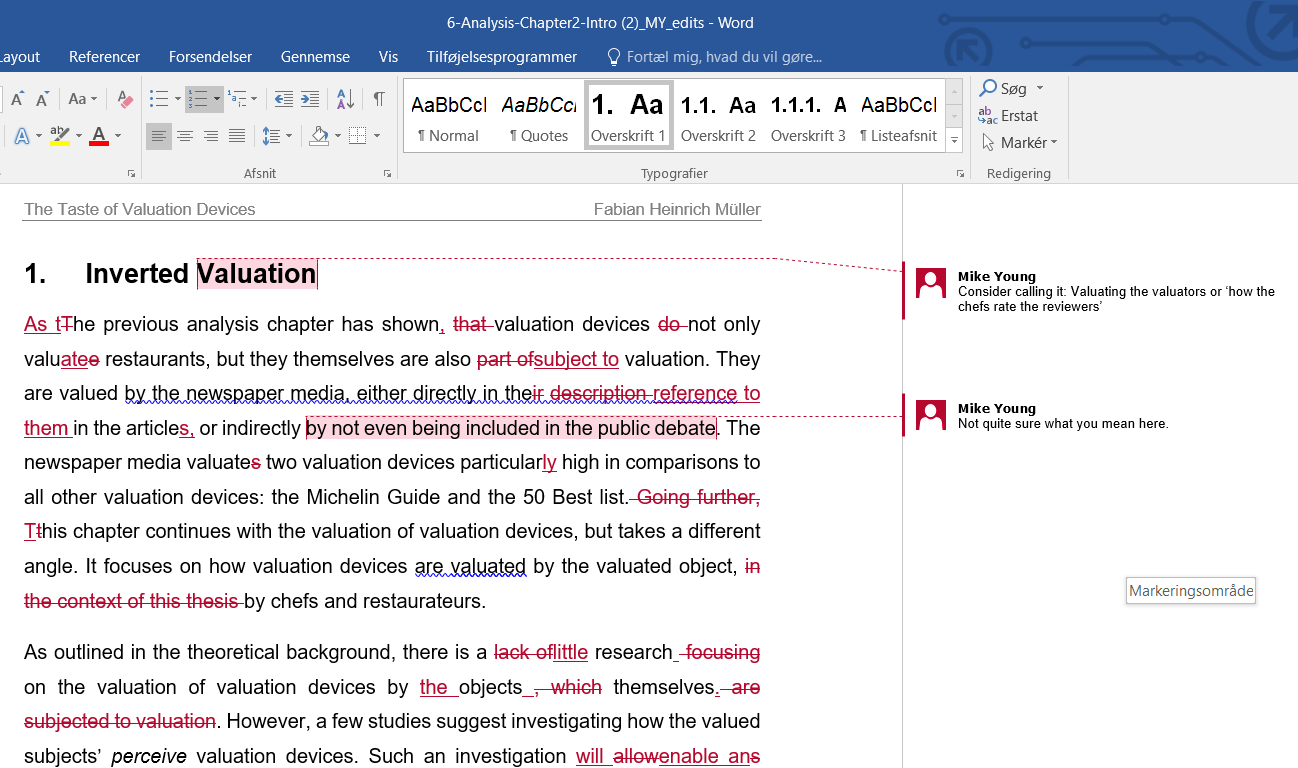Toggle justify paragraph alignment
This screenshot has width=1298, height=768.
tap(237, 136)
